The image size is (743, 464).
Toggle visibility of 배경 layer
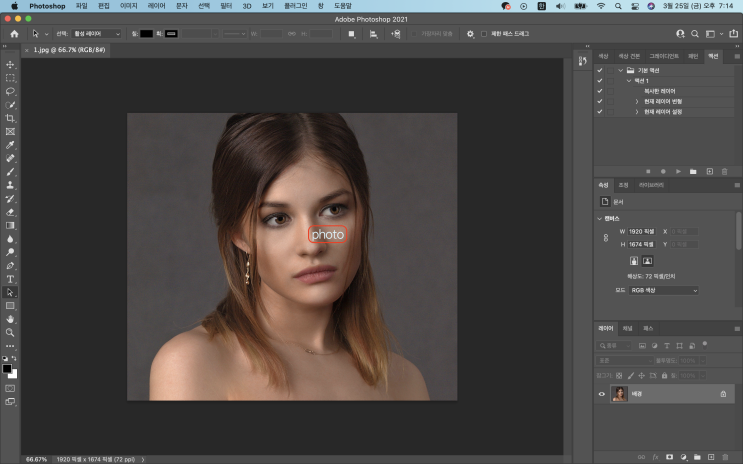601,394
